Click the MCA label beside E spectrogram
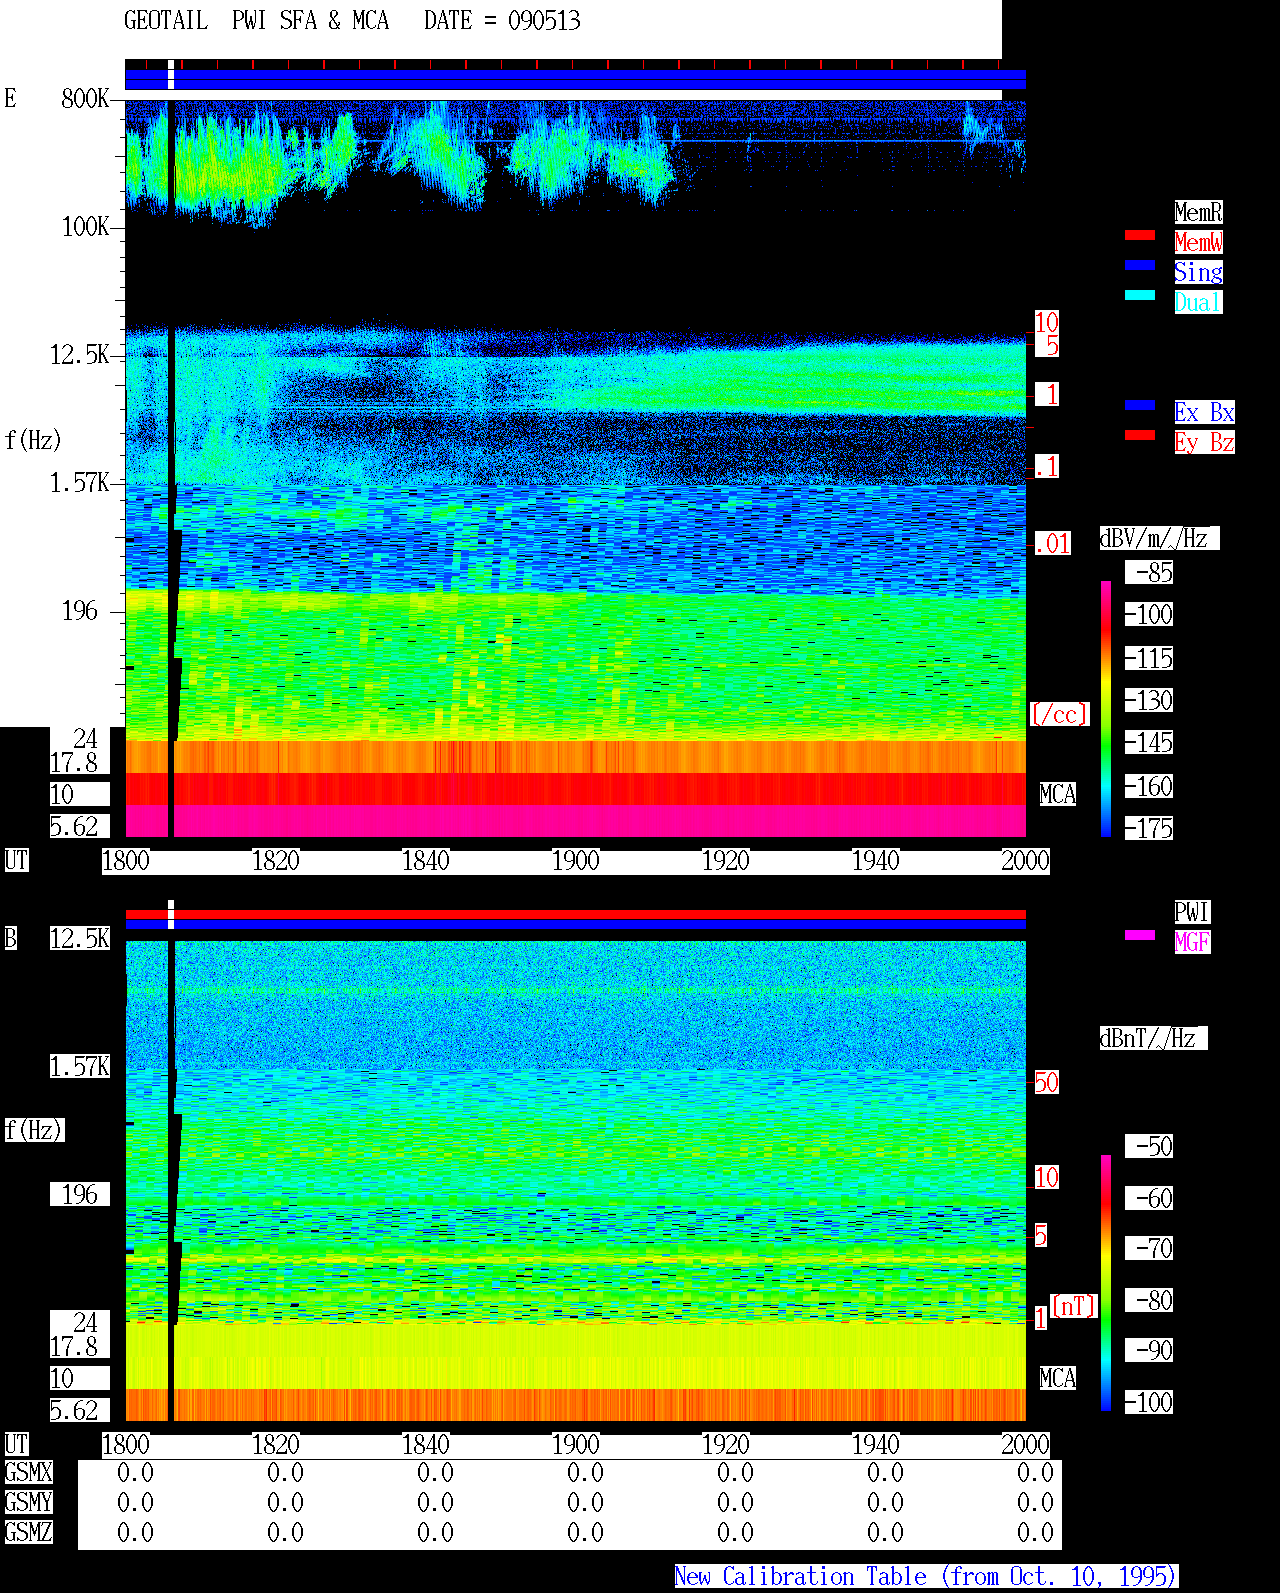Image resolution: width=1280 pixels, height=1593 pixels. point(1057,795)
